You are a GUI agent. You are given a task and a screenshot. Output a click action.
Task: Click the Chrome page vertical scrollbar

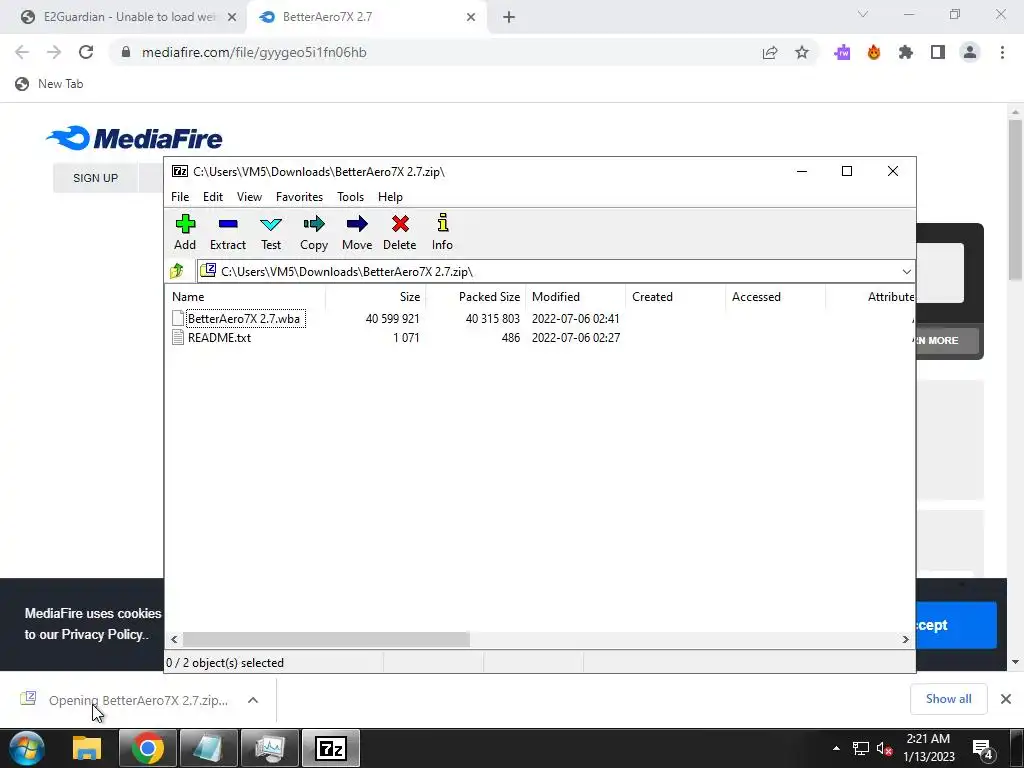[1015, 200]
